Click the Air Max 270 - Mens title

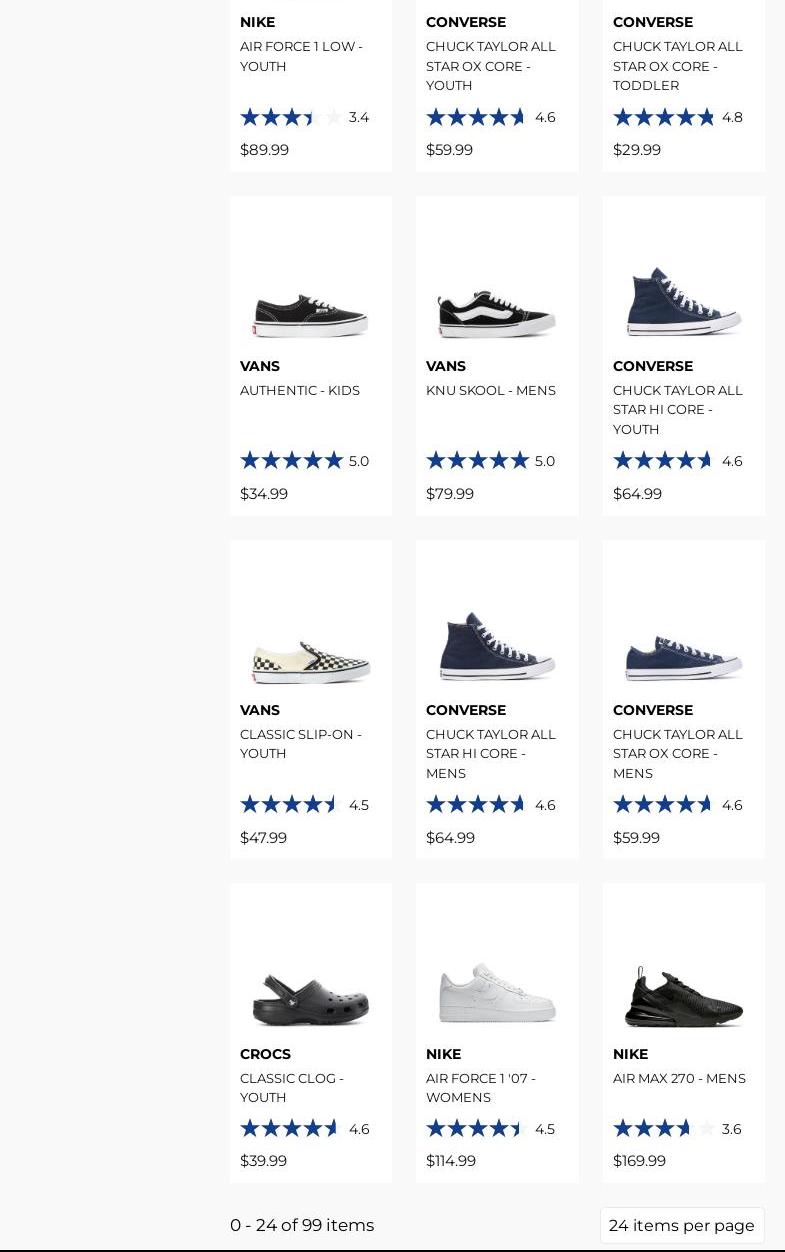point(679,1078)
